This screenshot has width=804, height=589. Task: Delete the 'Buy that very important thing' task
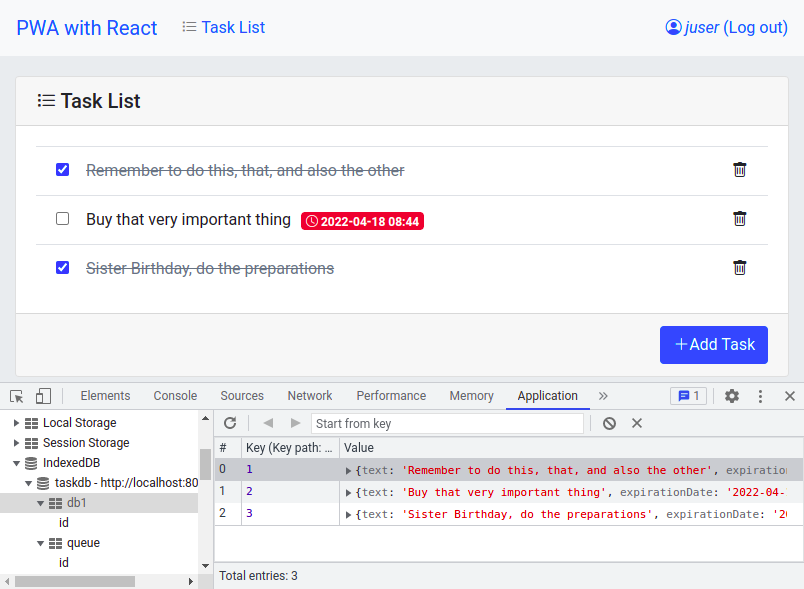tap(740, 218)
